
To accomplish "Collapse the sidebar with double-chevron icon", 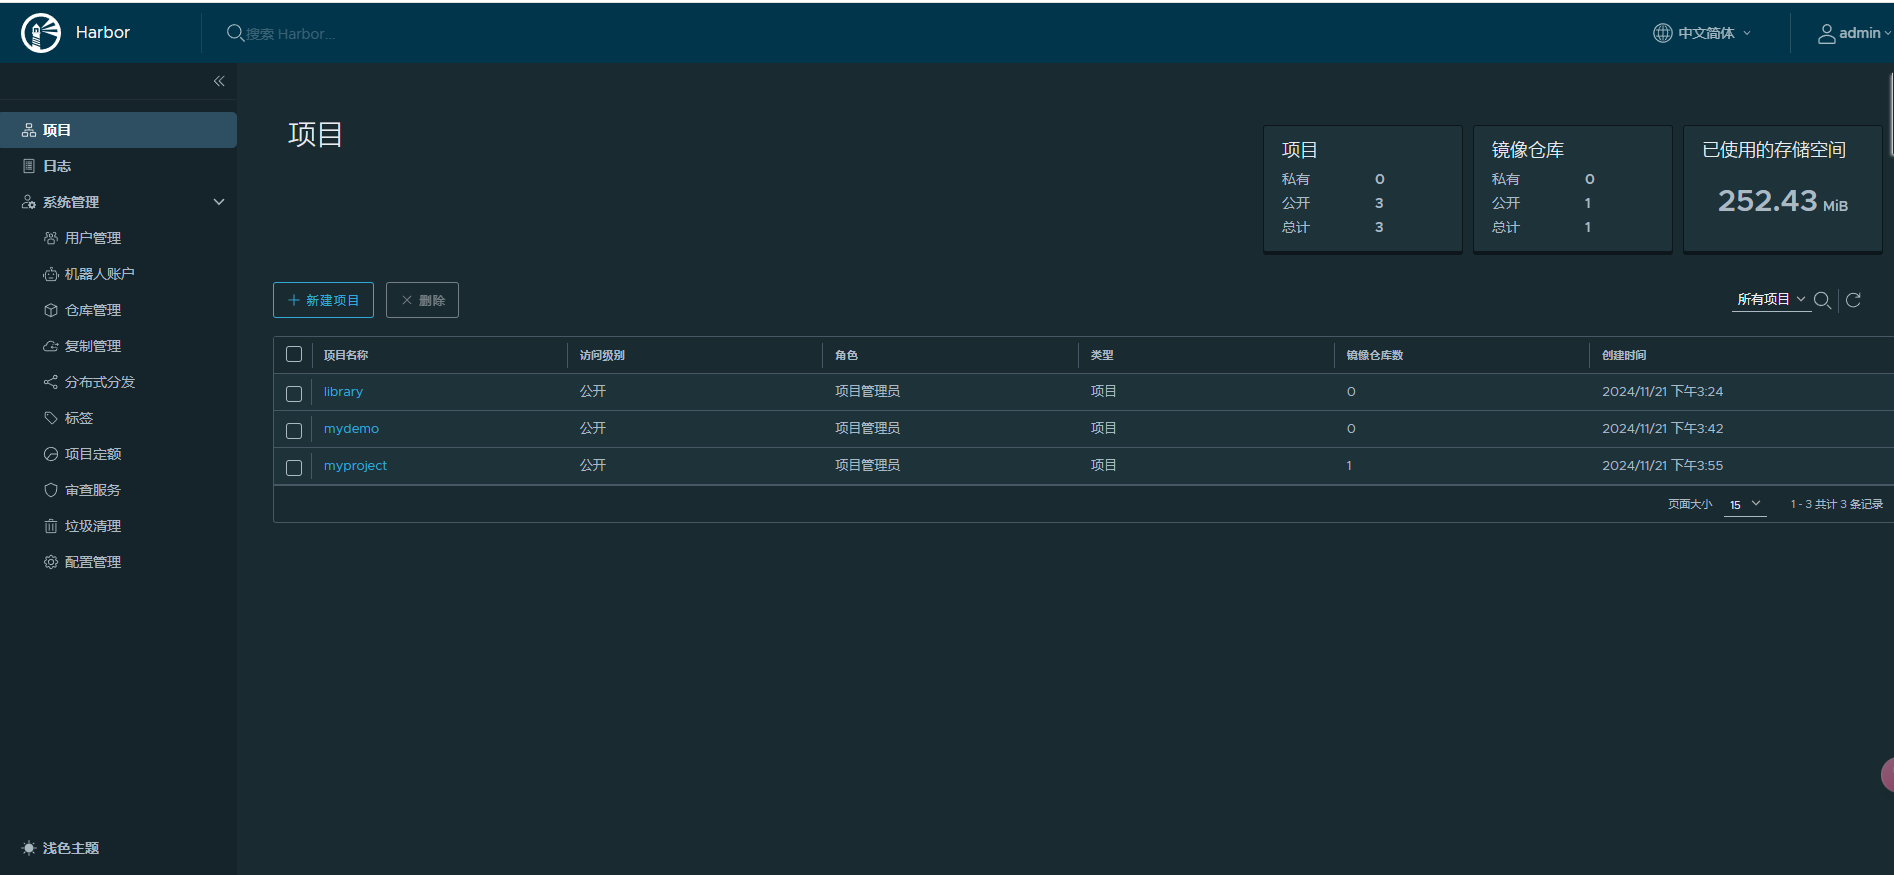I will pos(219,81).
